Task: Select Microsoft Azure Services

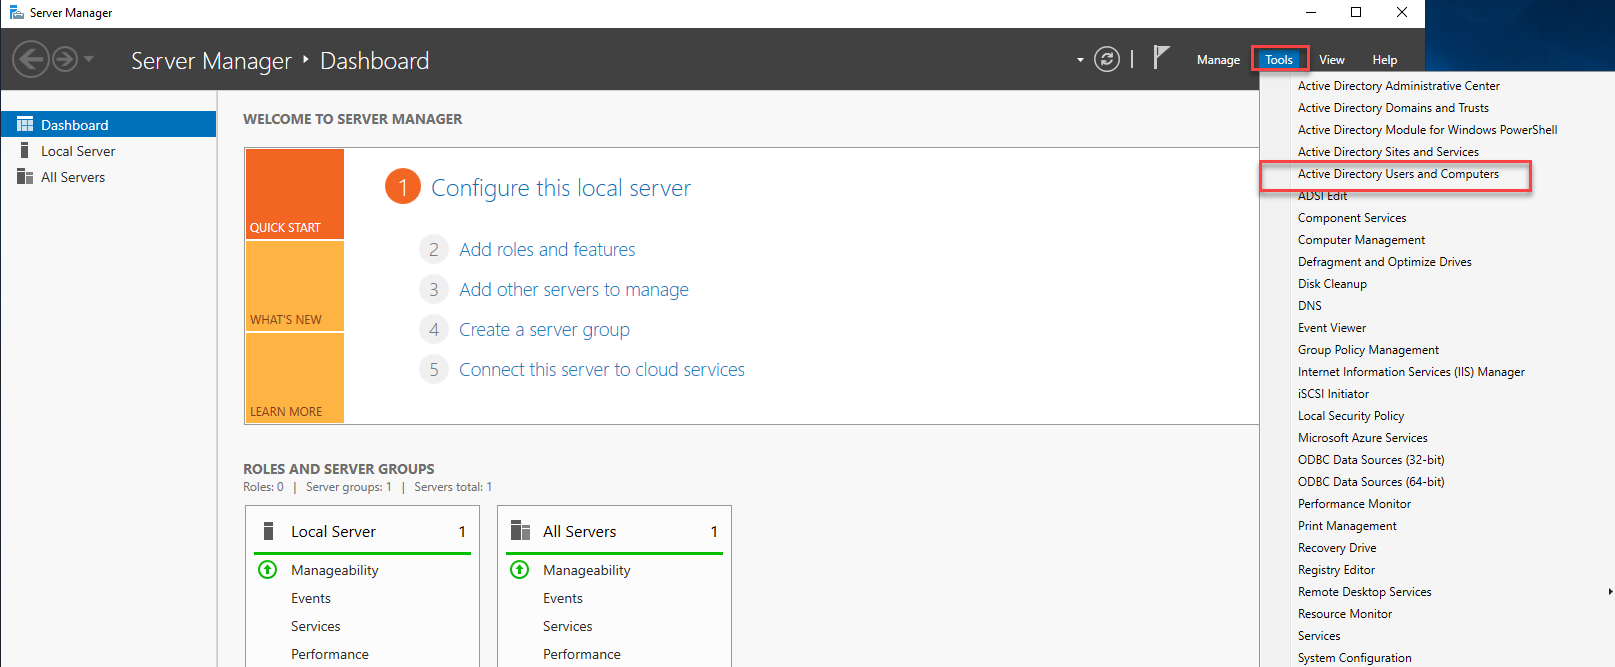Action: pos(1362,438)
